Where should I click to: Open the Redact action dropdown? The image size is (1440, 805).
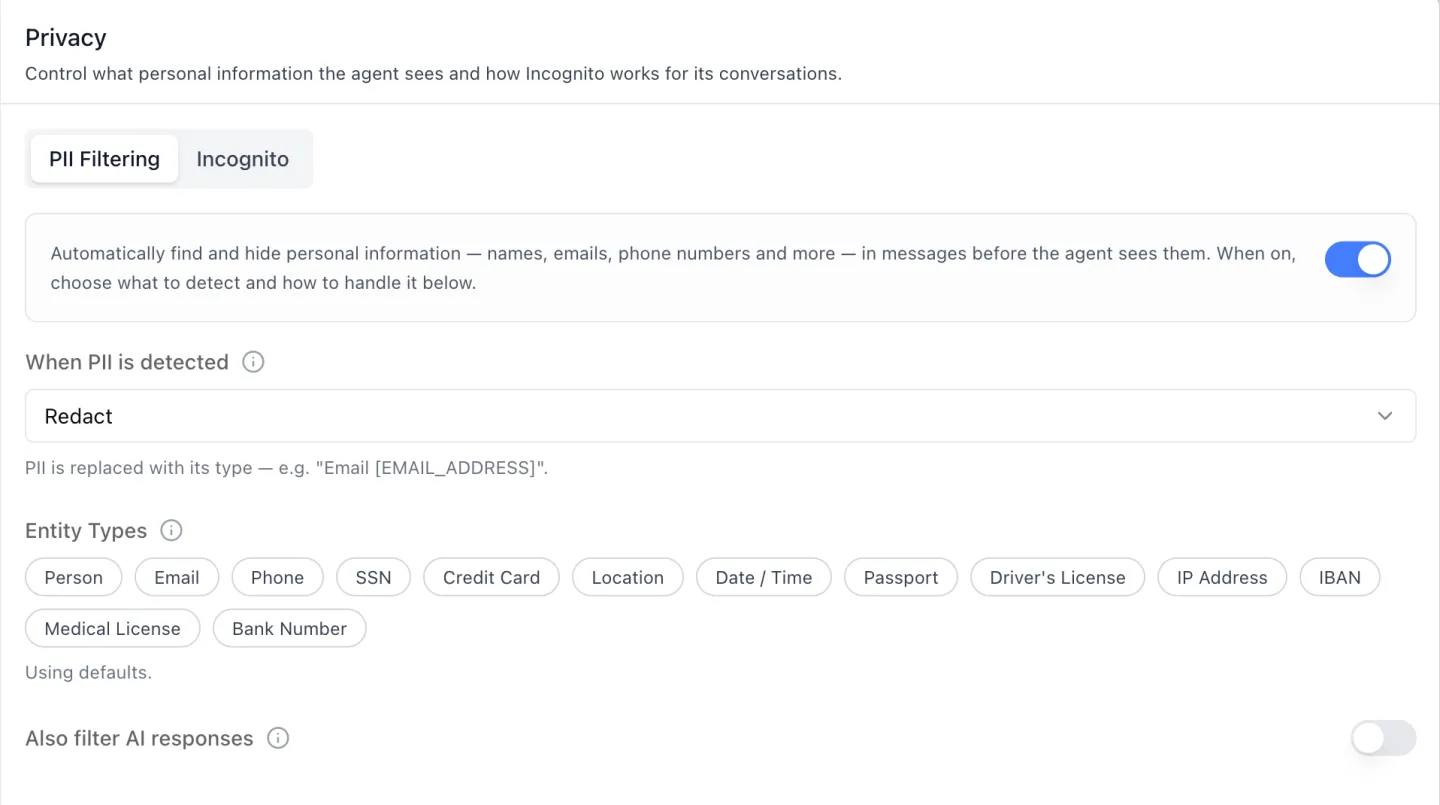(720, 416)
